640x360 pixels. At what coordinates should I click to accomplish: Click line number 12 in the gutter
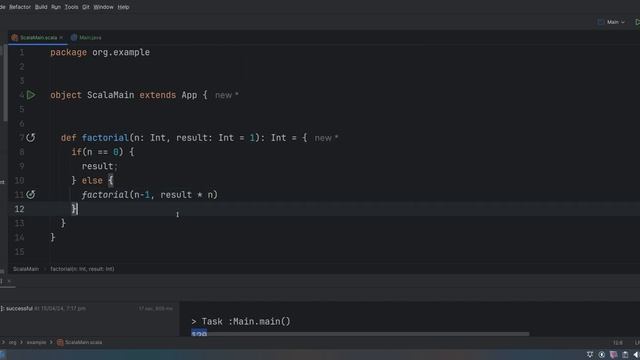point(19,209)
